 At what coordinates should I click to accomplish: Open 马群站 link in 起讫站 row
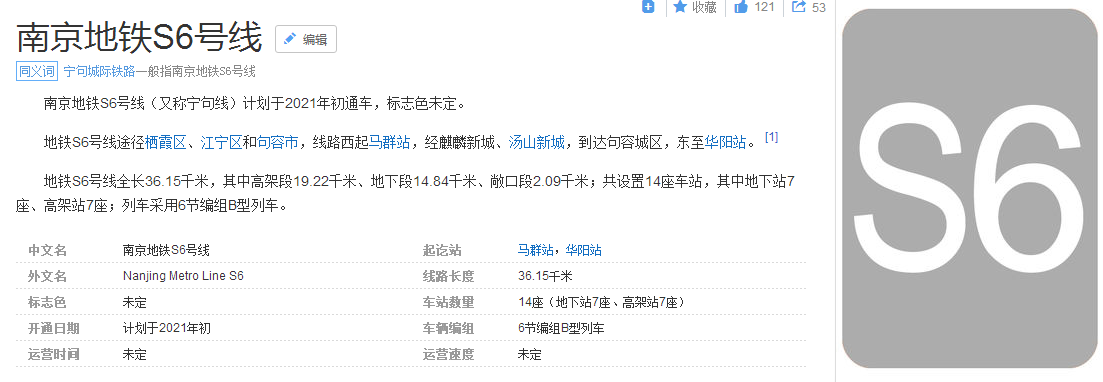(x=535, y=250)
